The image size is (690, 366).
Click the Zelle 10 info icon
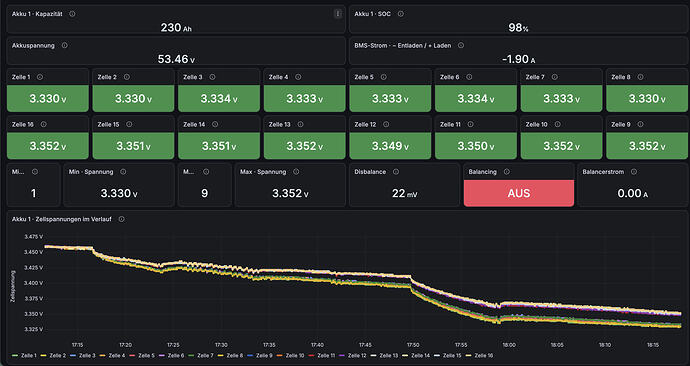(557, 124)
